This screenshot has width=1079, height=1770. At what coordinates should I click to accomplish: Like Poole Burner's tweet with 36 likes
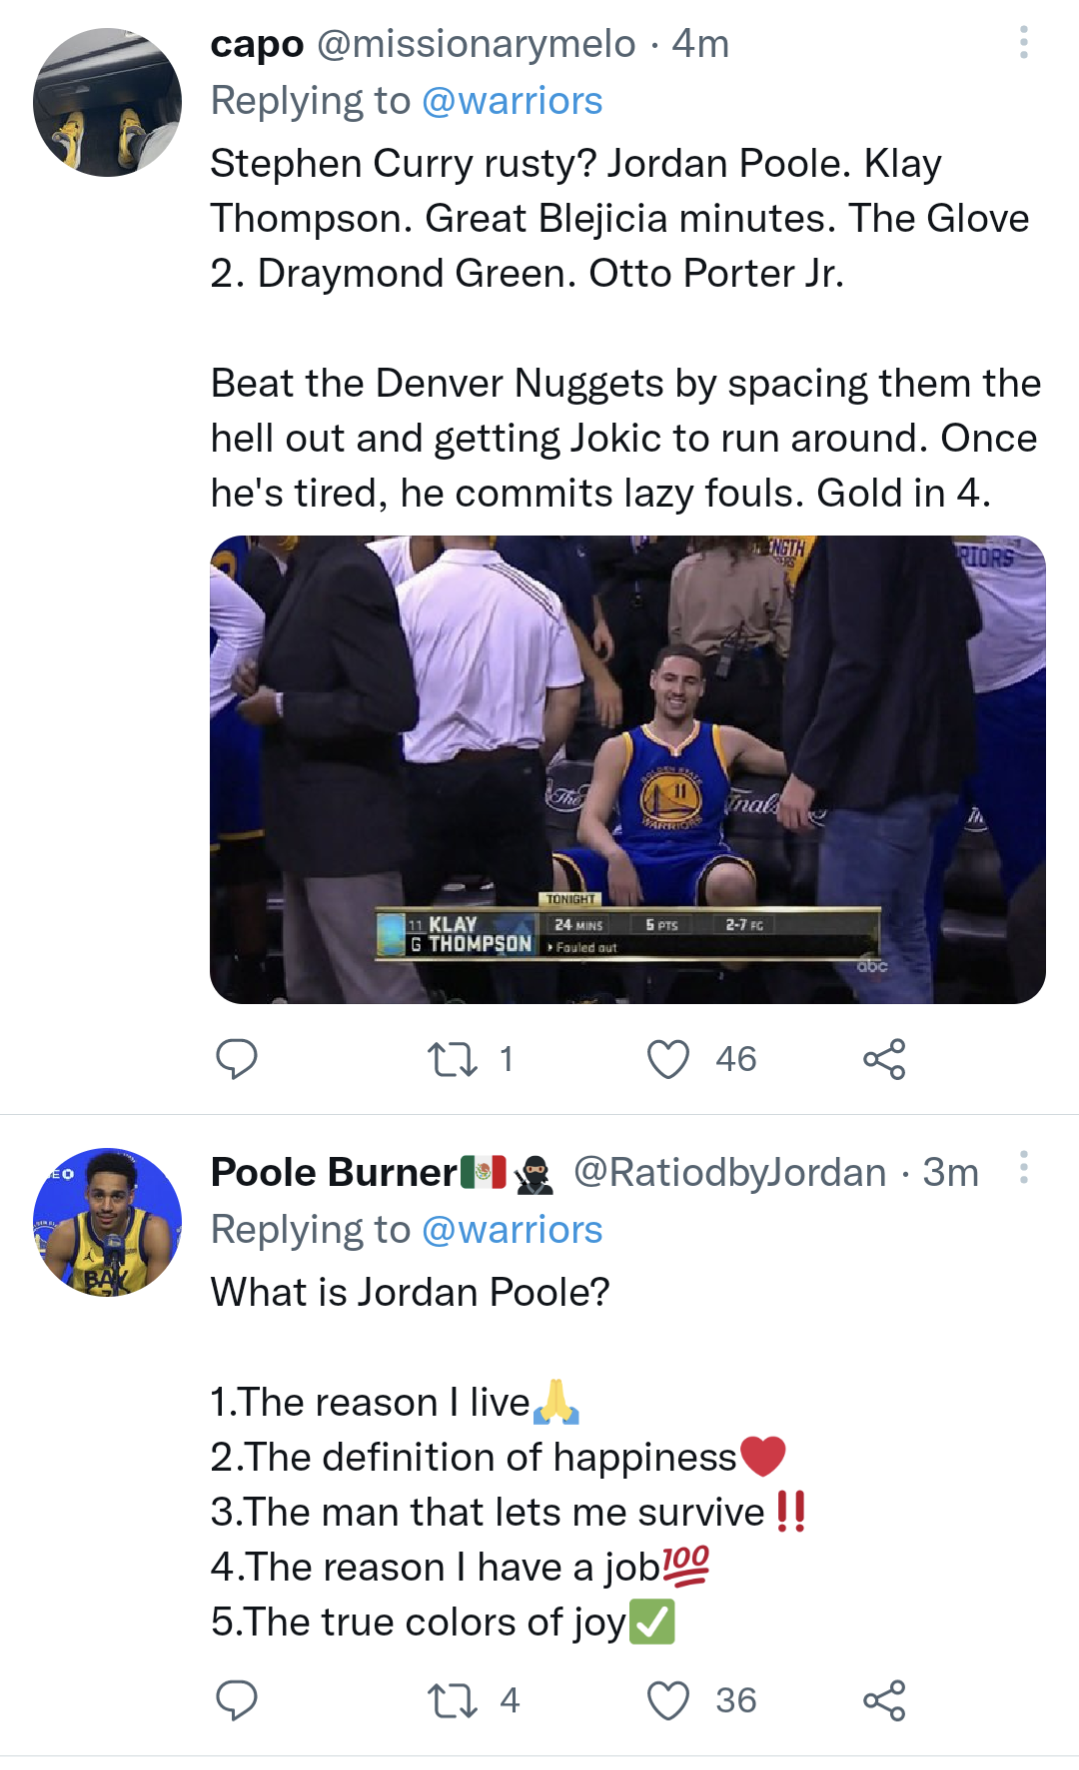[x=668, y=1700]
